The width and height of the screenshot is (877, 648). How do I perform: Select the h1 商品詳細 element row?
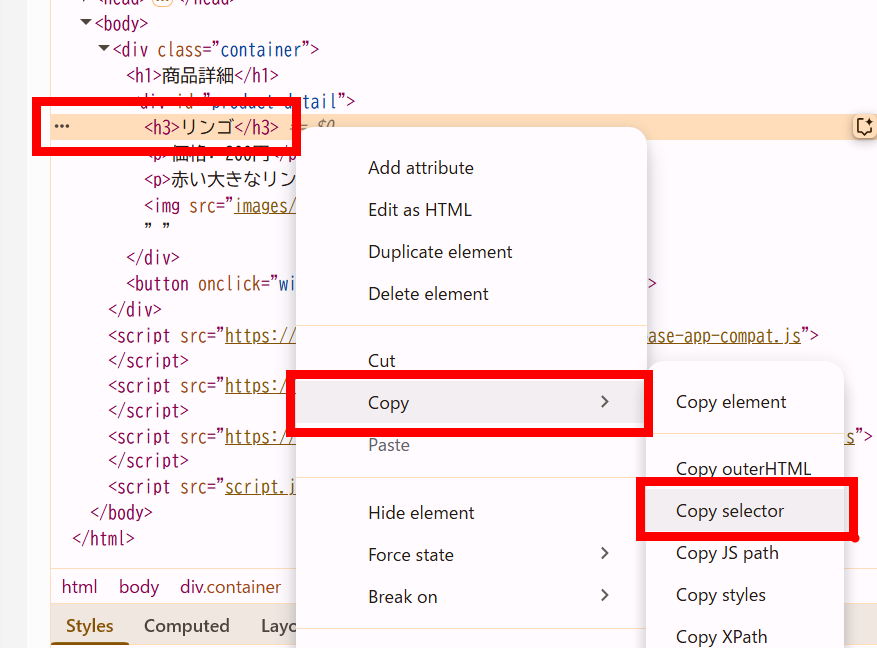(x=202, y=75)
